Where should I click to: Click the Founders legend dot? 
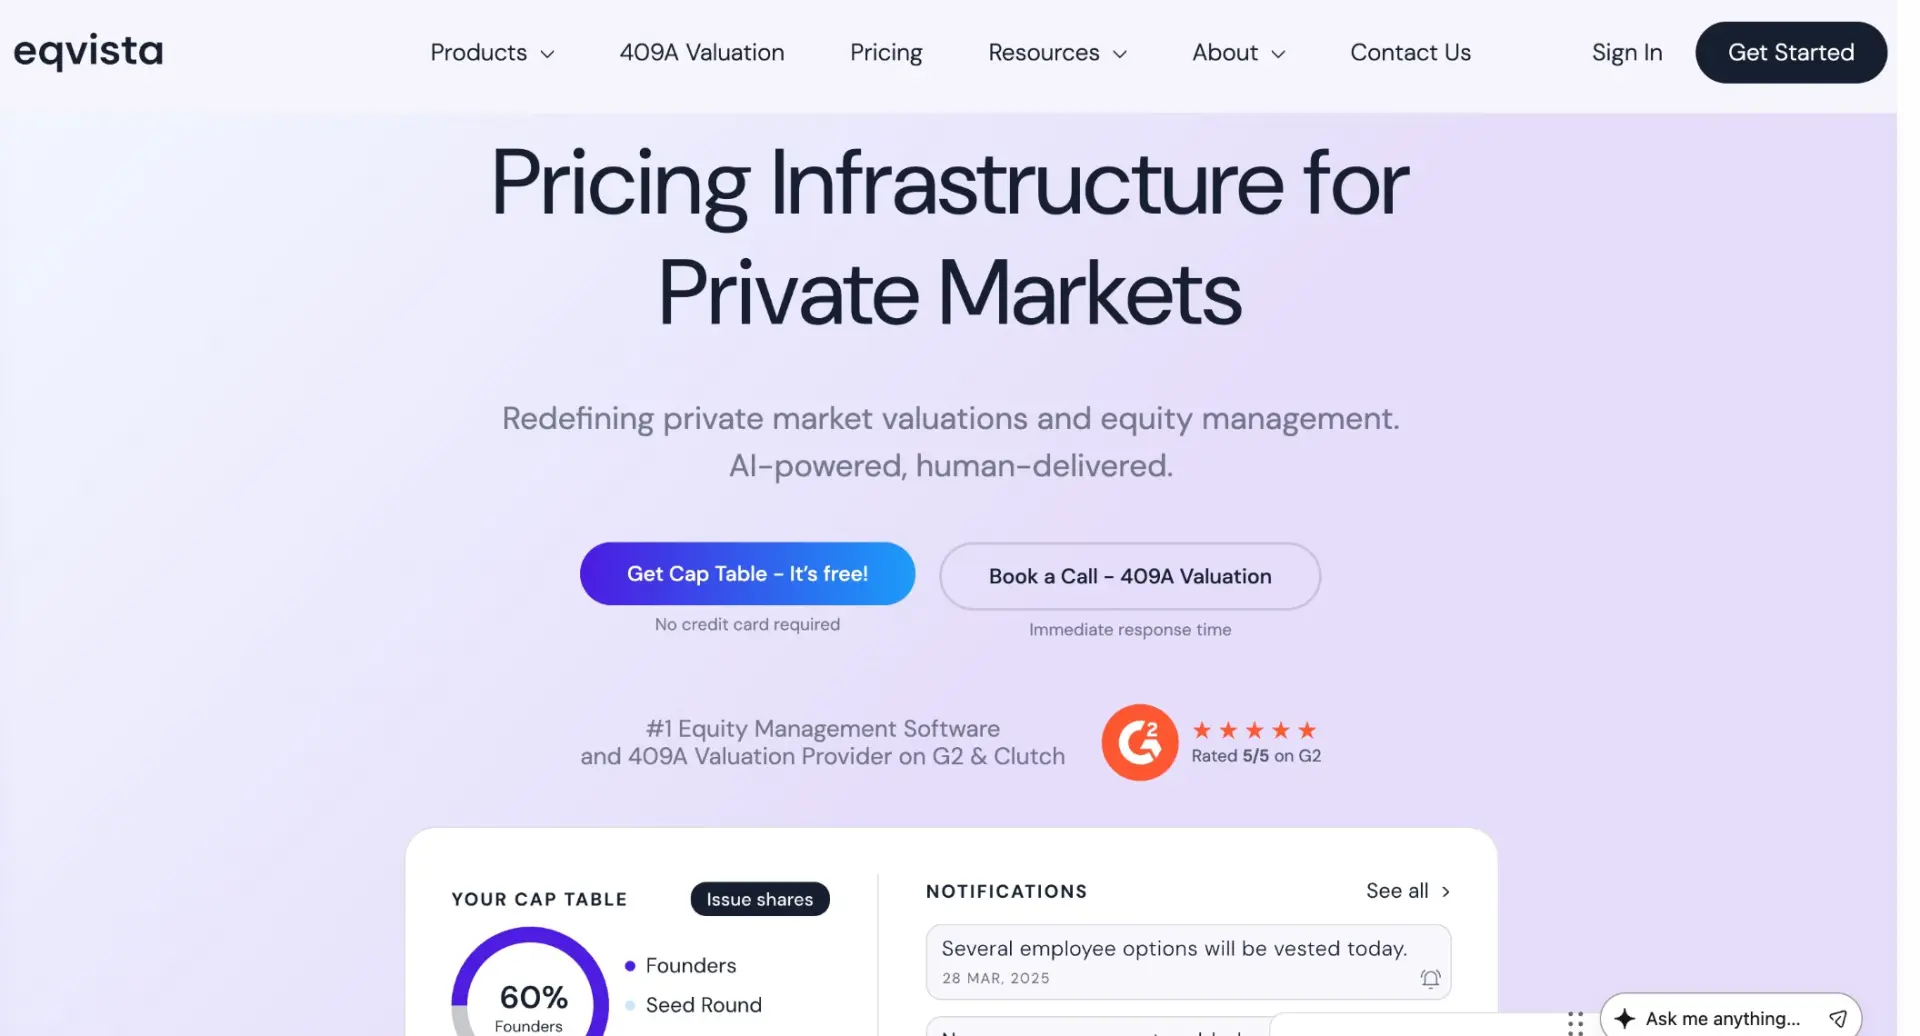pos(630,965)
